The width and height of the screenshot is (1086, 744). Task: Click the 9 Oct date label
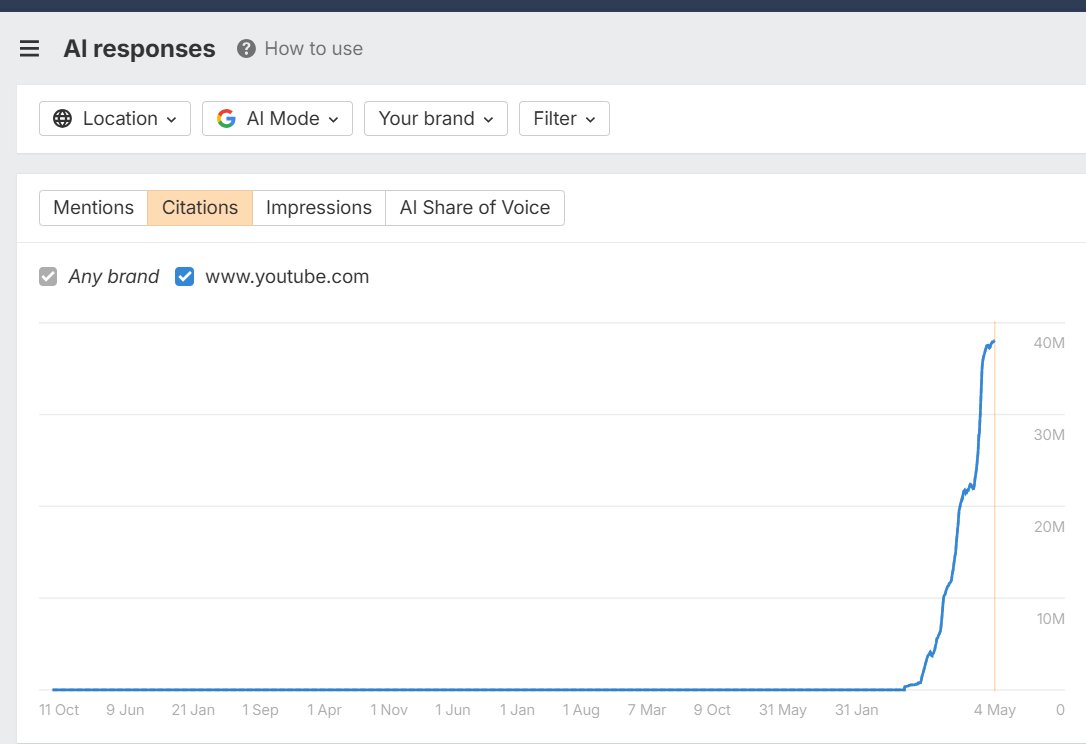712,710
